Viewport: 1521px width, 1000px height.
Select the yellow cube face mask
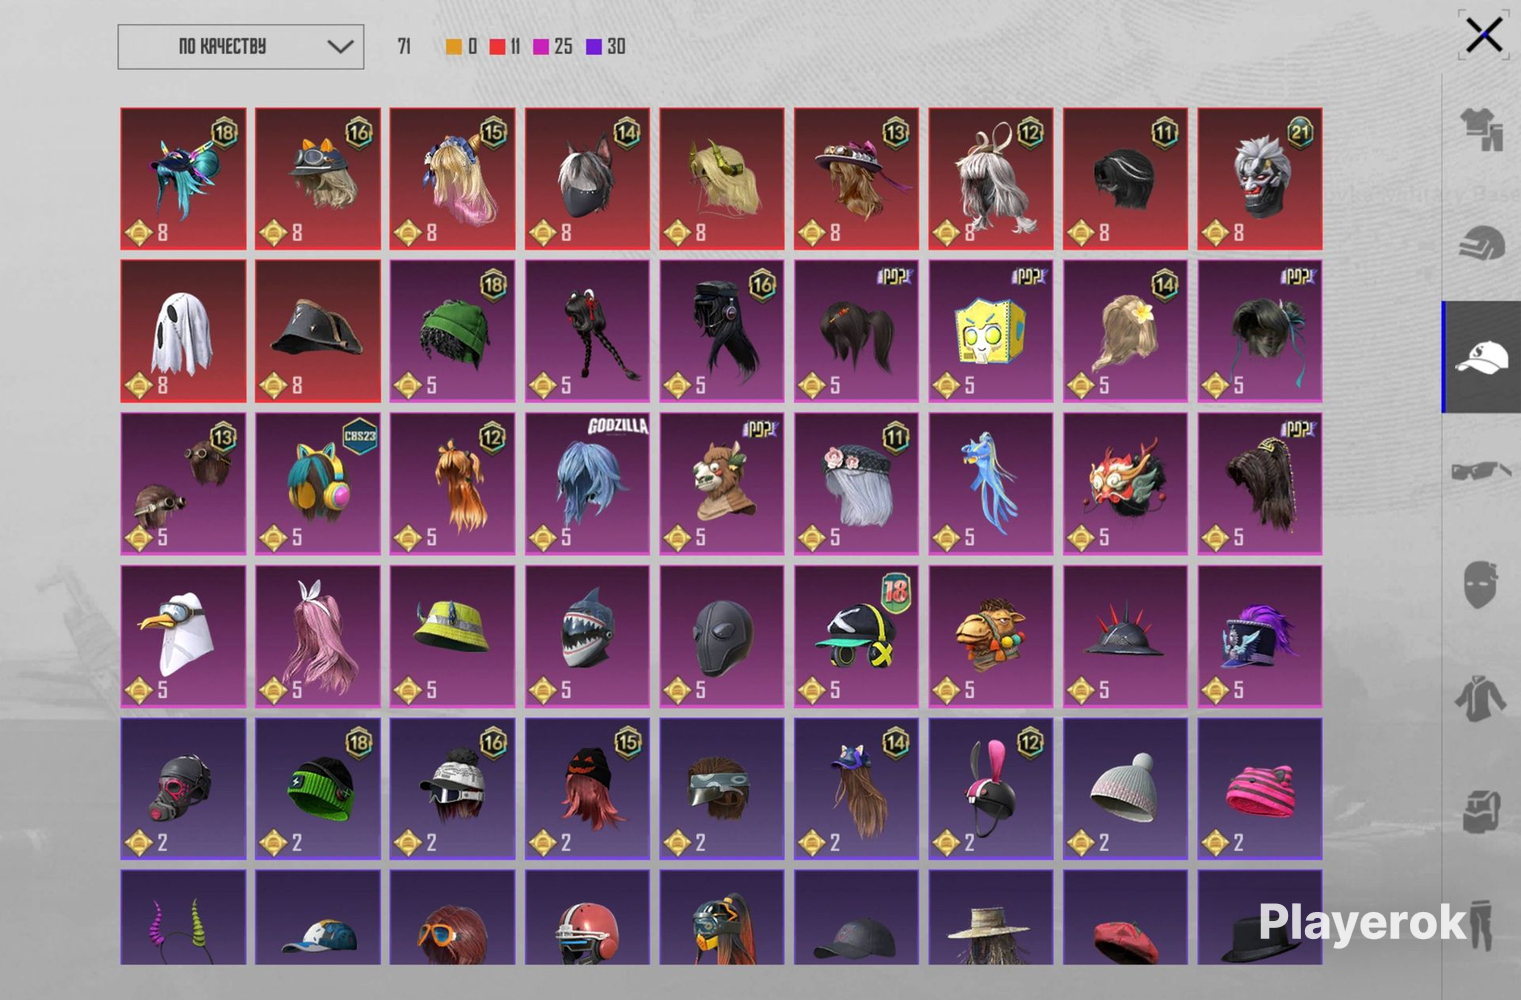coord(991,331)
